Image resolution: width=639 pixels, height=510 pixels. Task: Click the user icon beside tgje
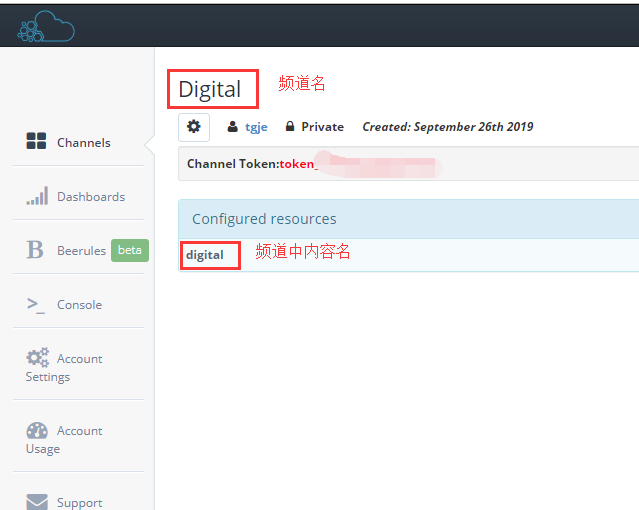click(x=233, y=127)
